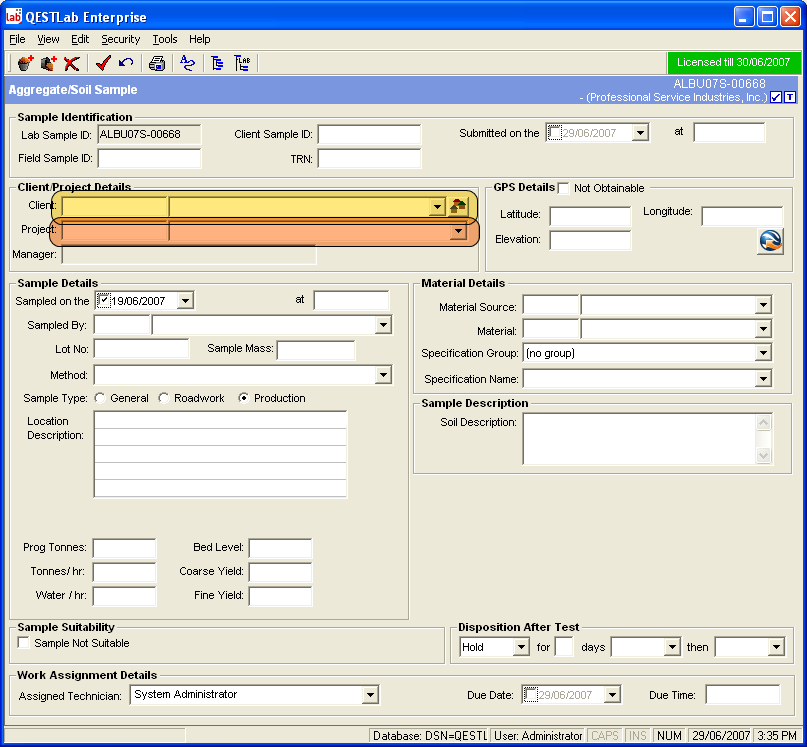Open the Hold disposition dropdown
This screenshot has width=807, height=747.
click(x=520, y=647)
